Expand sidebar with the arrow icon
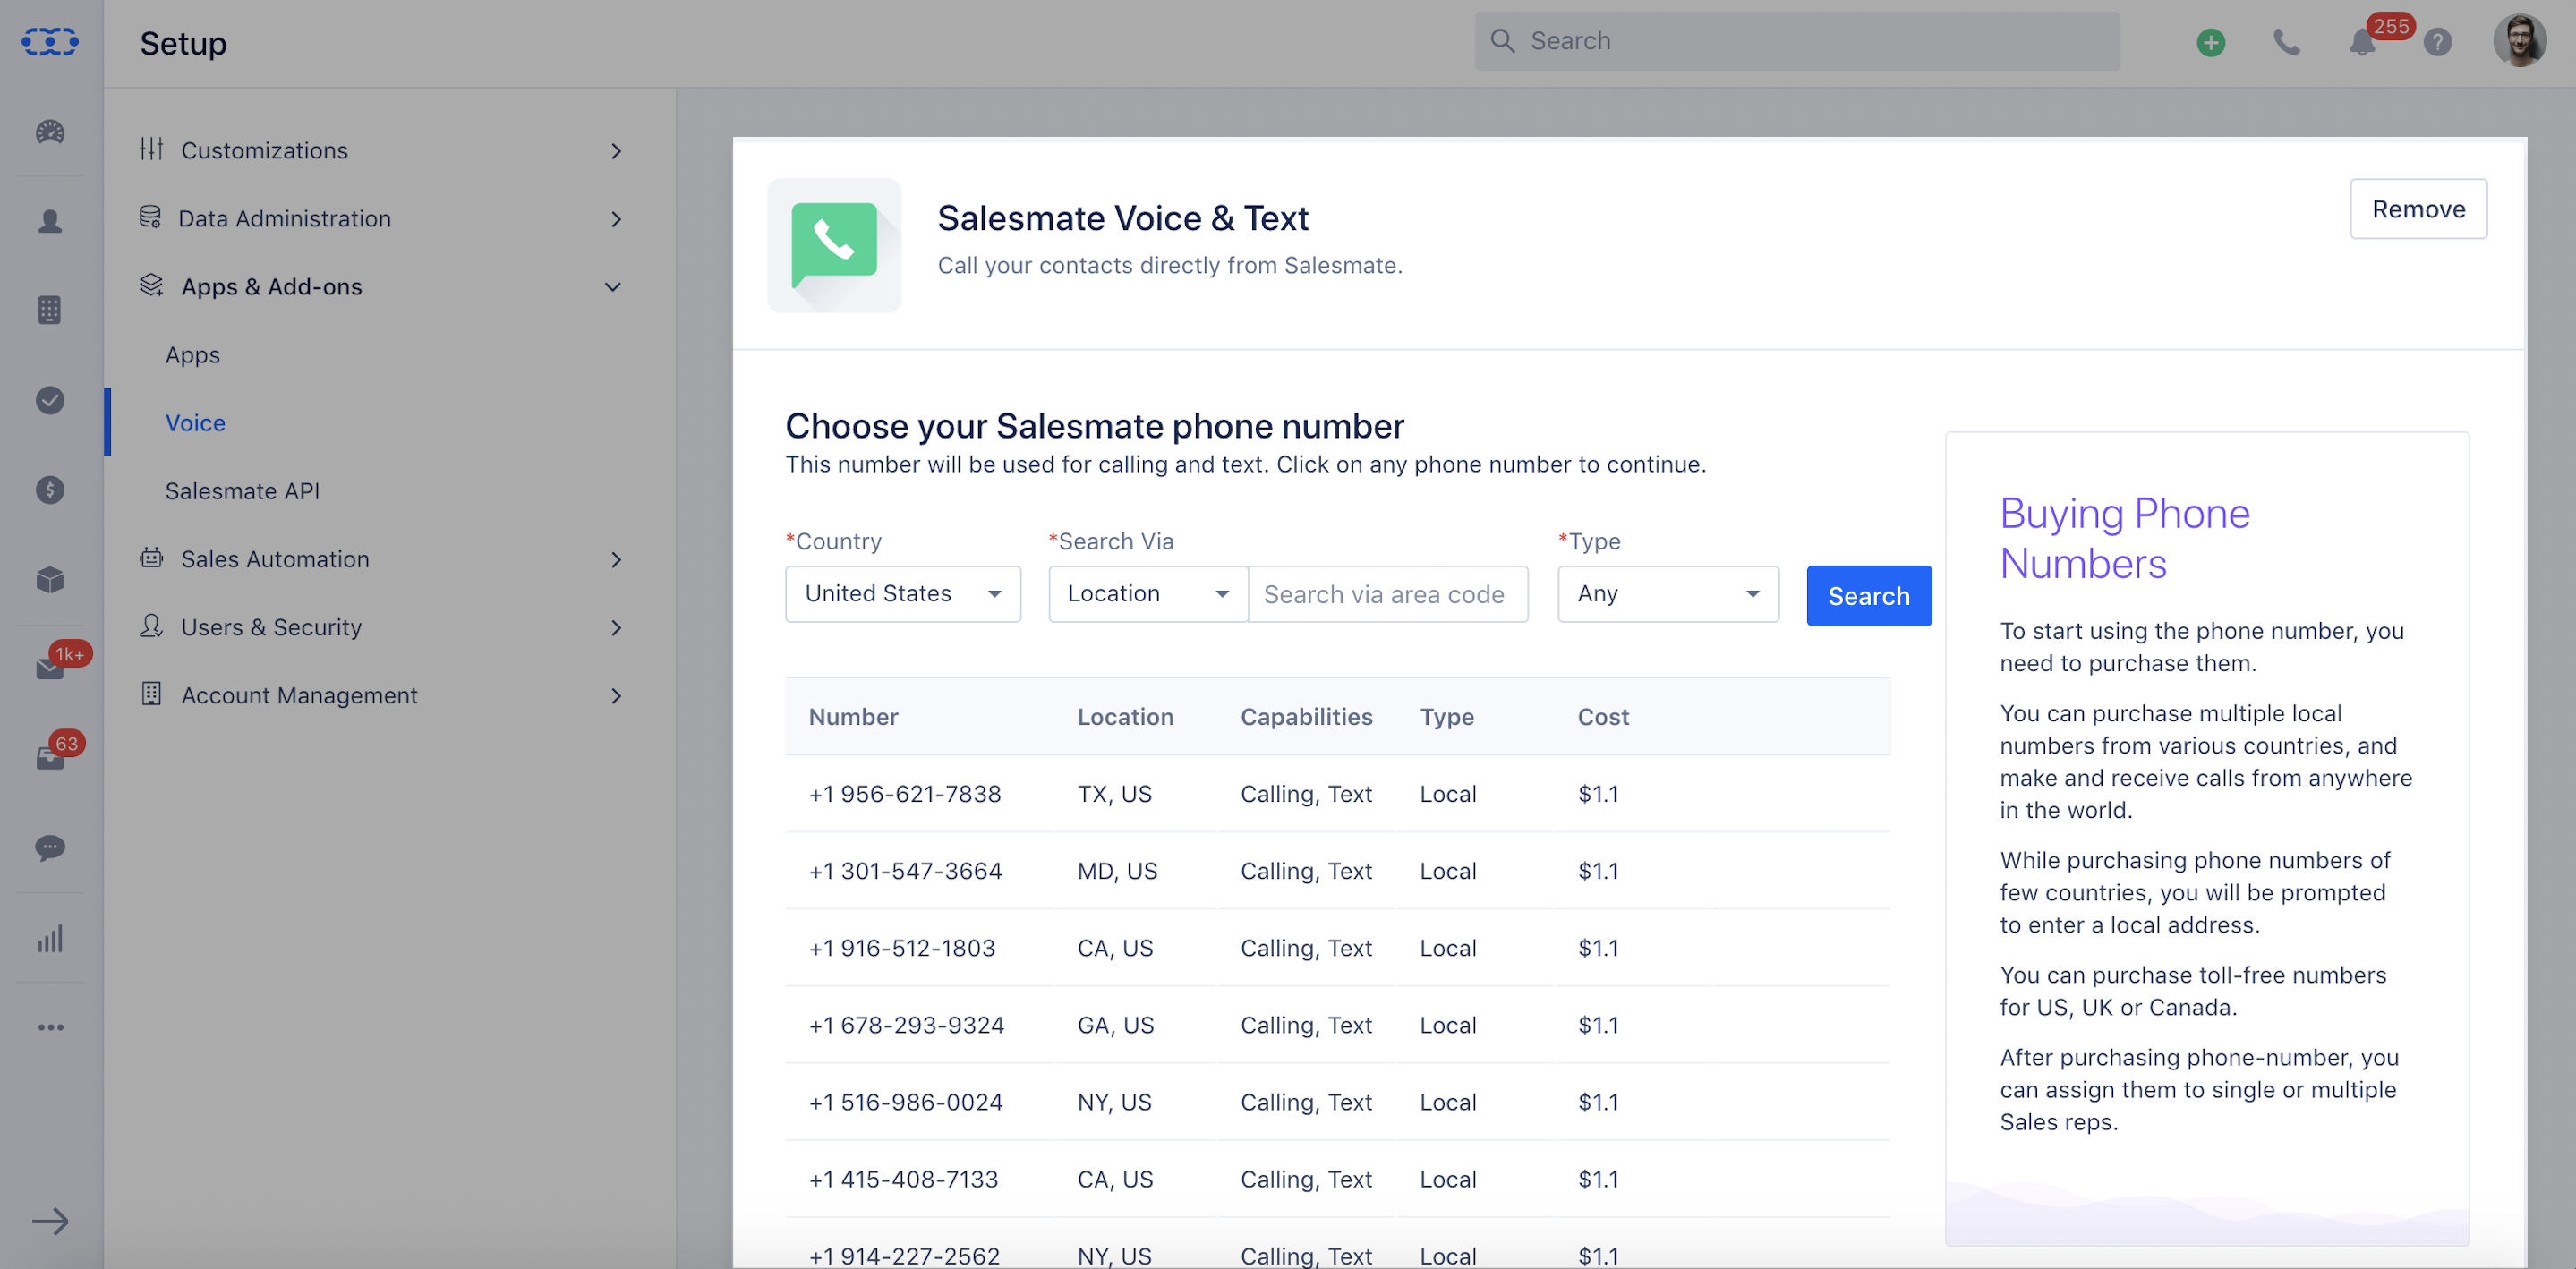The height and width of the screenshot is (1269, 2576). (x=50, y=1221)
